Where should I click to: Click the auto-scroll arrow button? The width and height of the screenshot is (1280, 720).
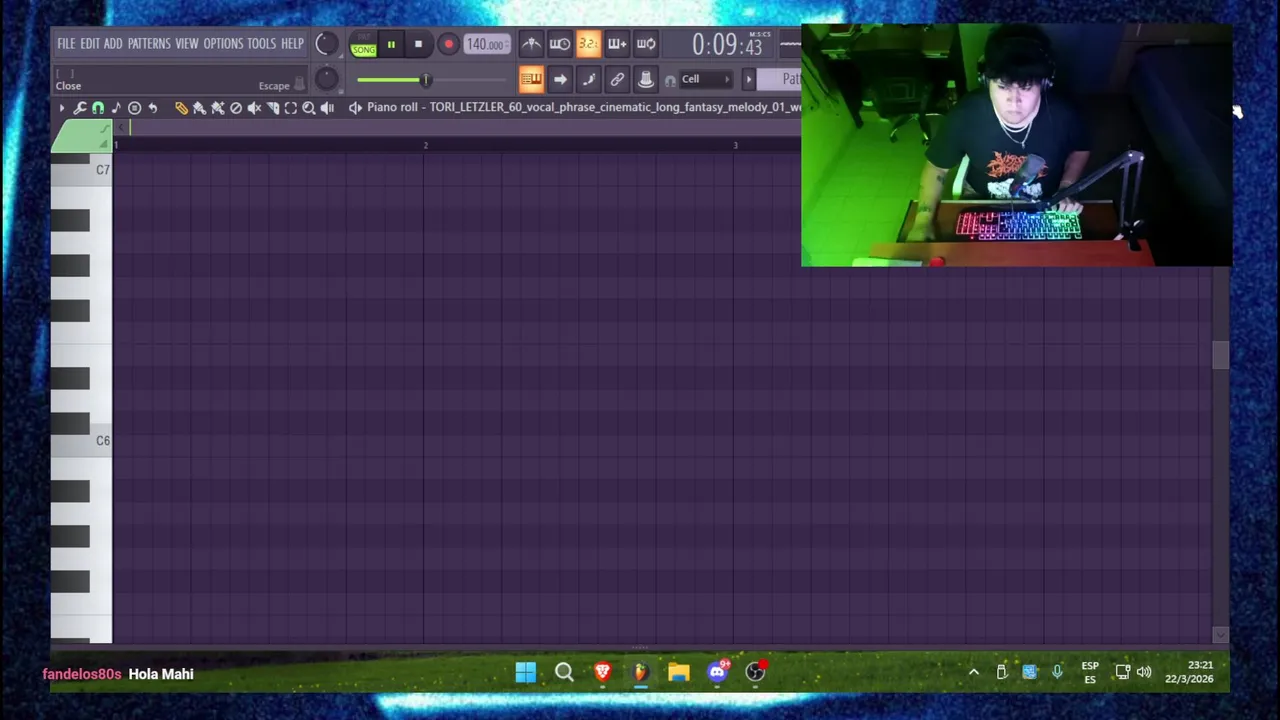pos(560,79)
